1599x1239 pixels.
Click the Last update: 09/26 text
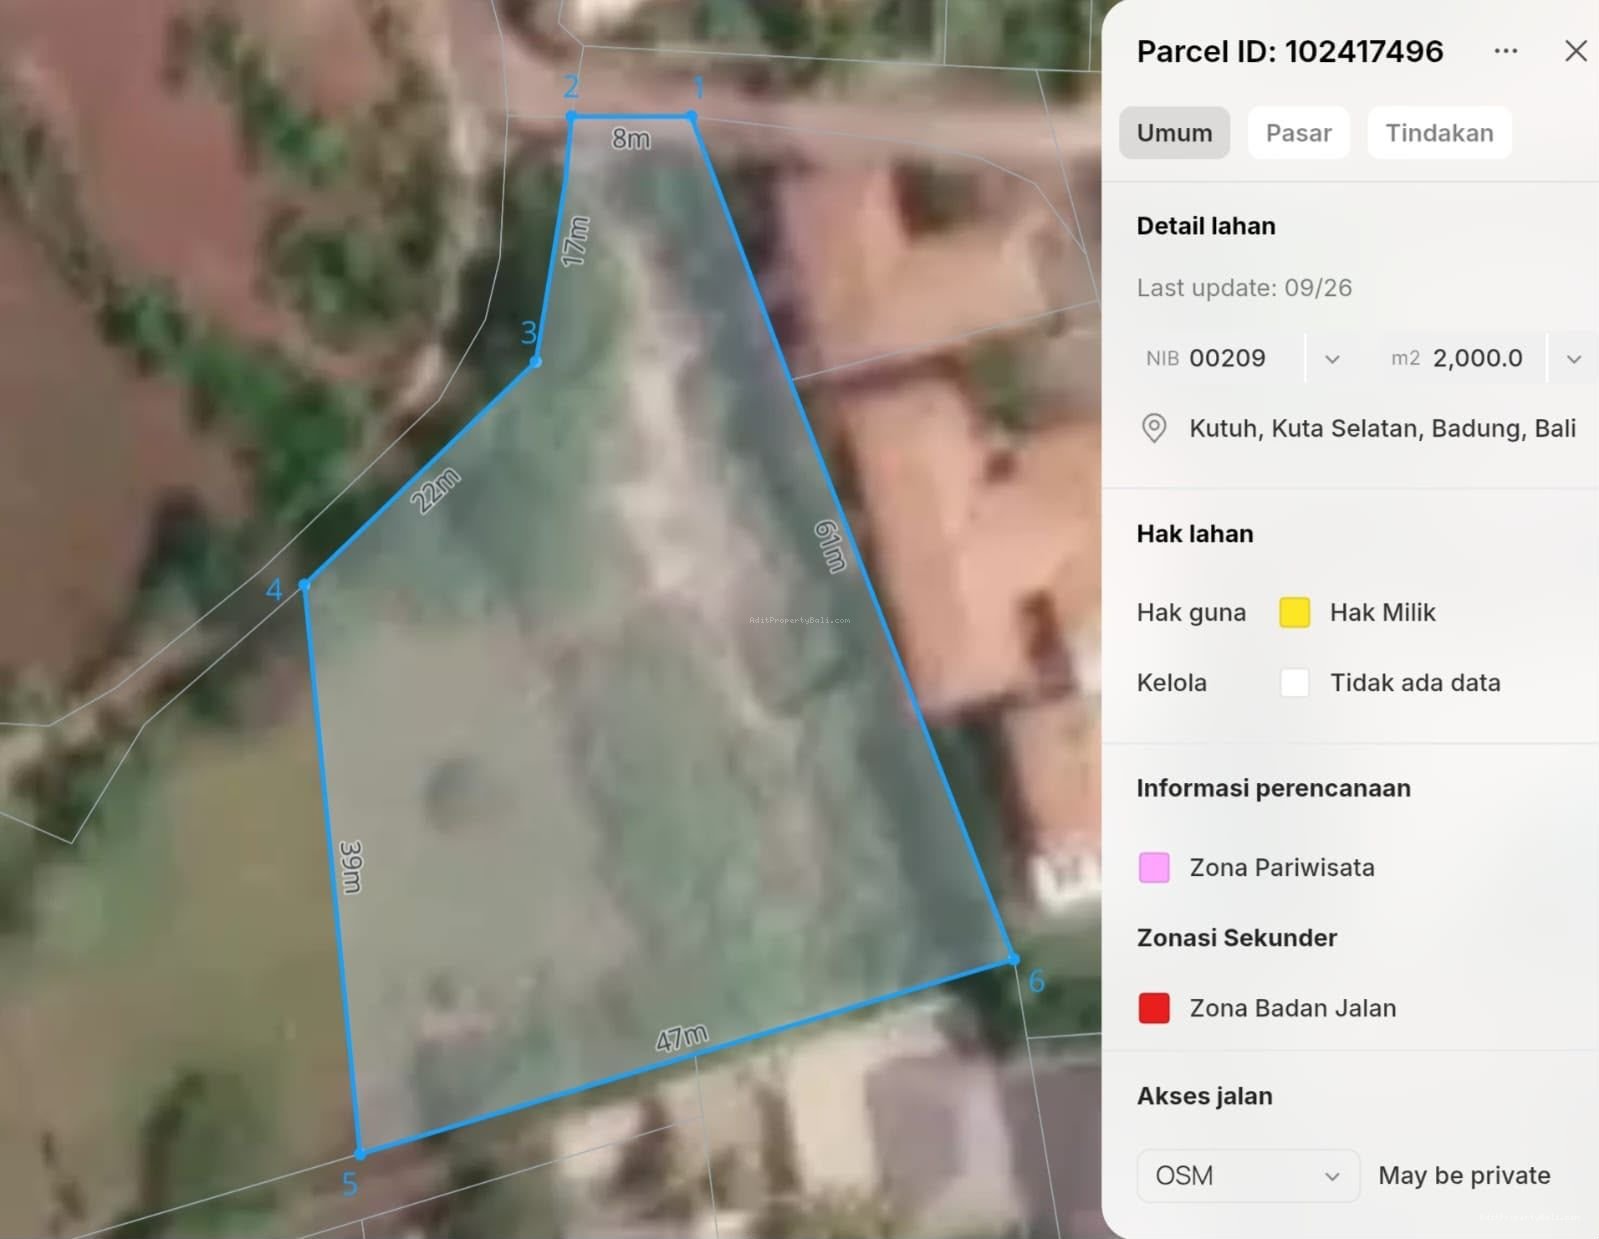[1244, 288]
